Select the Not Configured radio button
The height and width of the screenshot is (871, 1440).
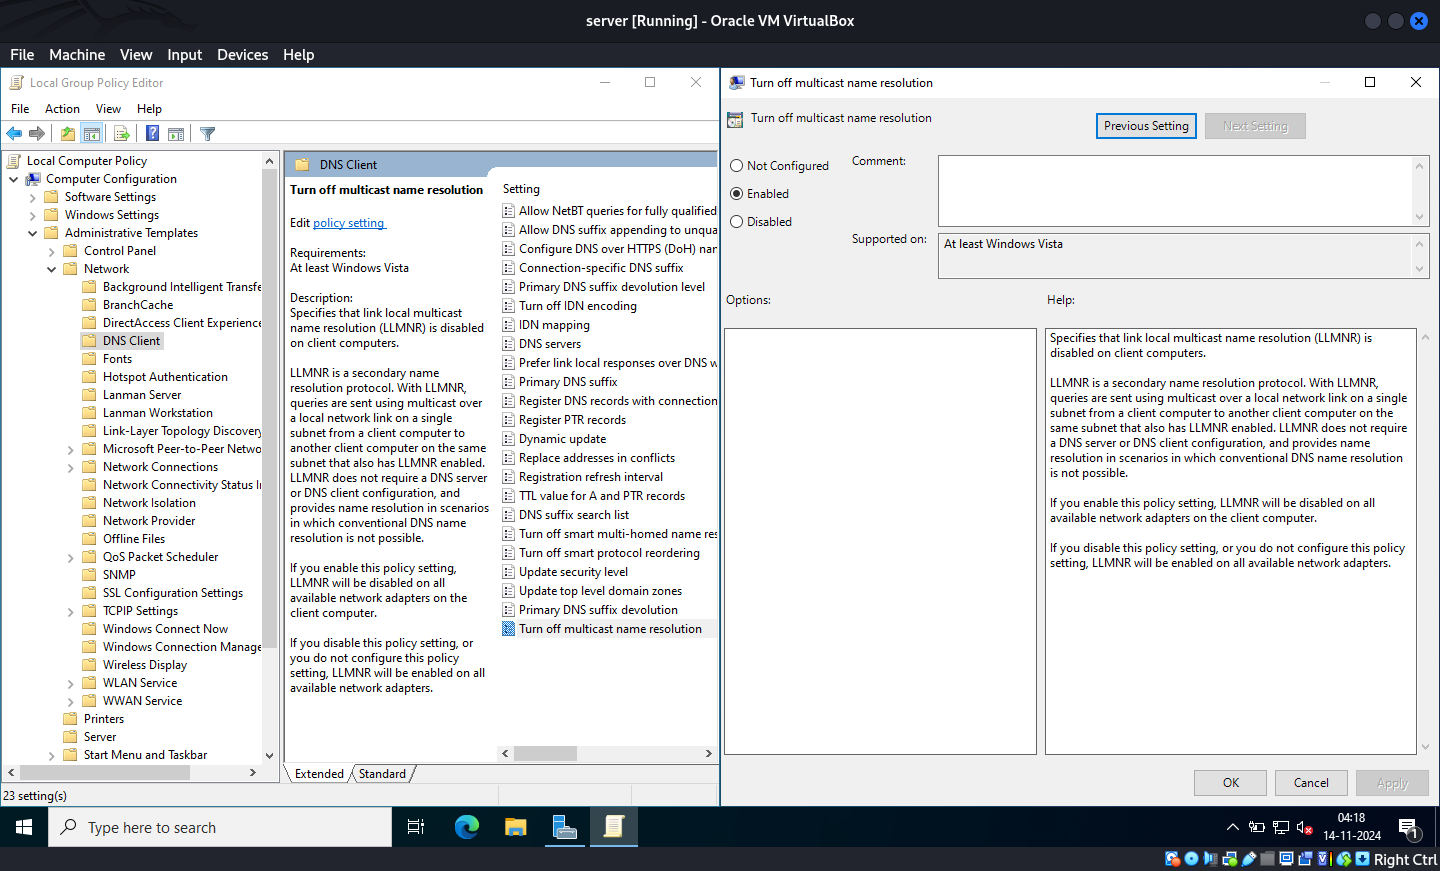click(737, 166)
